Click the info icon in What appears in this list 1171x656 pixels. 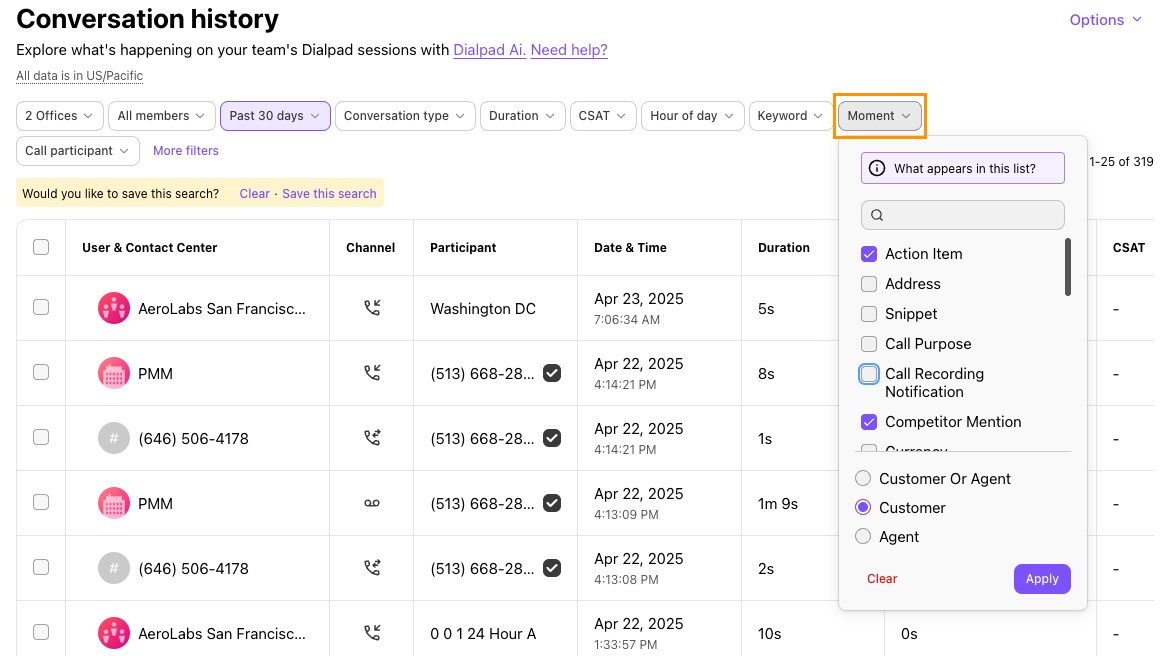[x=878, y=169]
